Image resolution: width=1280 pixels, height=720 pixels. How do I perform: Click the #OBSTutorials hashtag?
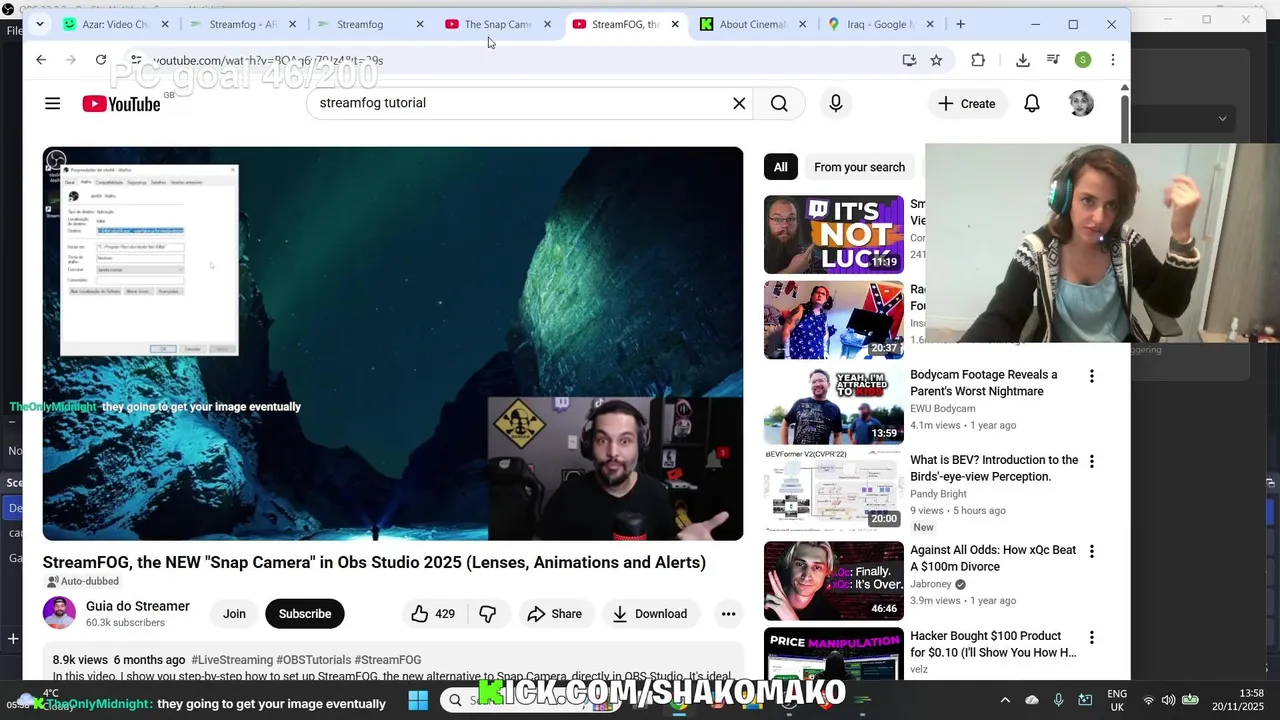[313, 660]
